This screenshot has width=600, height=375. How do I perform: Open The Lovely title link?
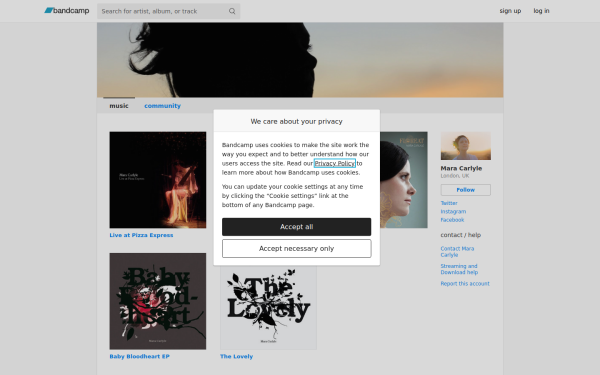236,356
